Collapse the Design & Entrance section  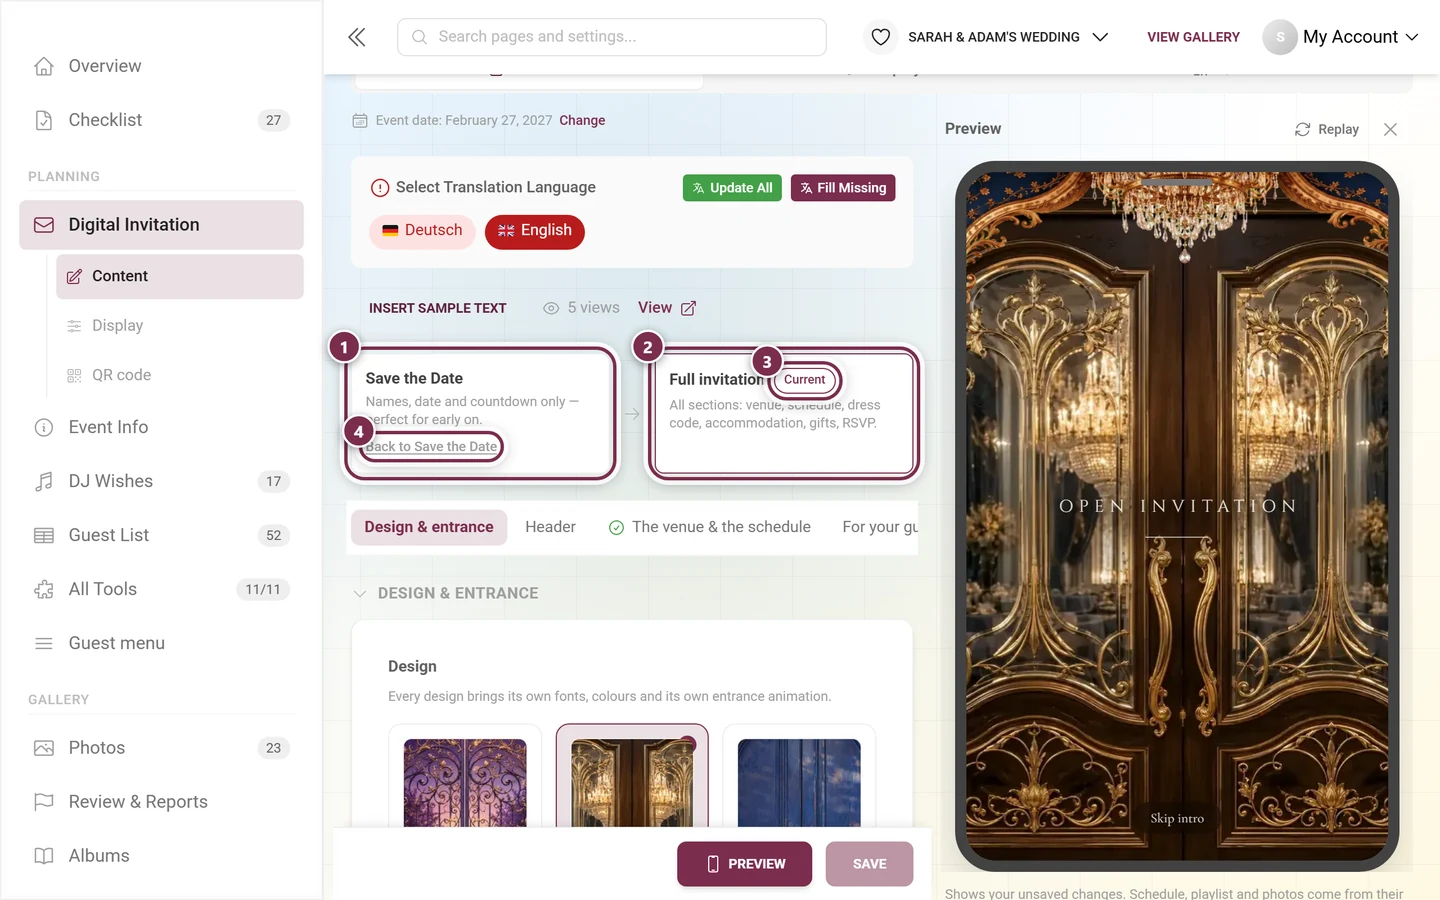pyautogui.click(x=360, y=594)
